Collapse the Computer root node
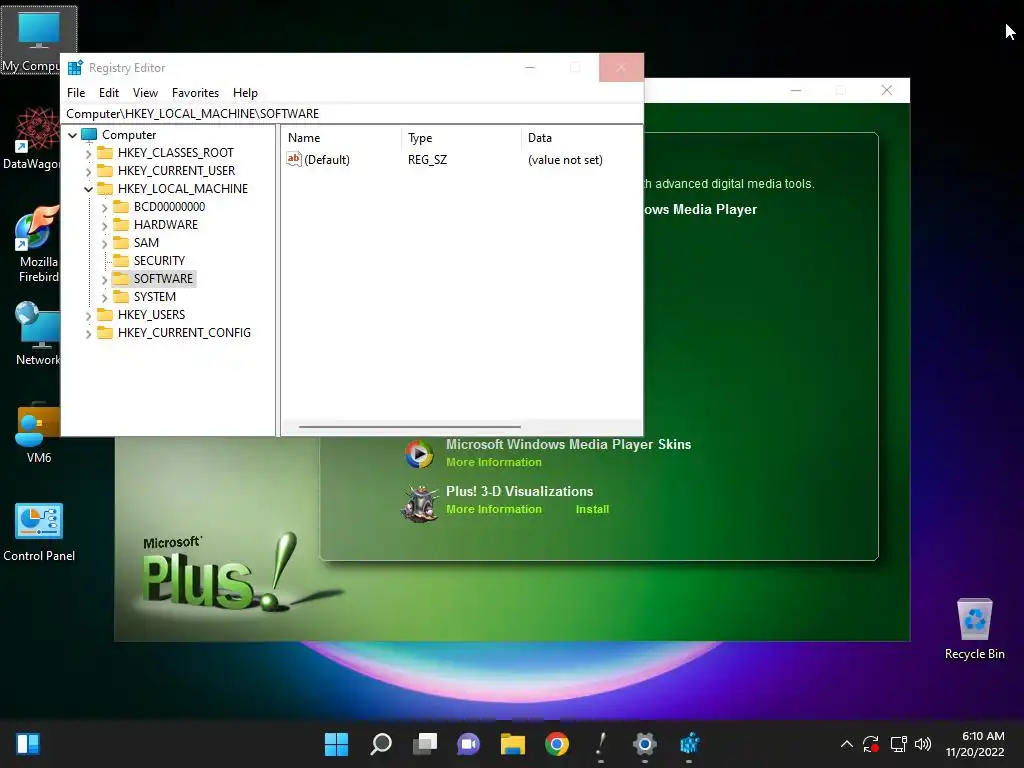1024x768 pixels. click(x=72, y=135)
